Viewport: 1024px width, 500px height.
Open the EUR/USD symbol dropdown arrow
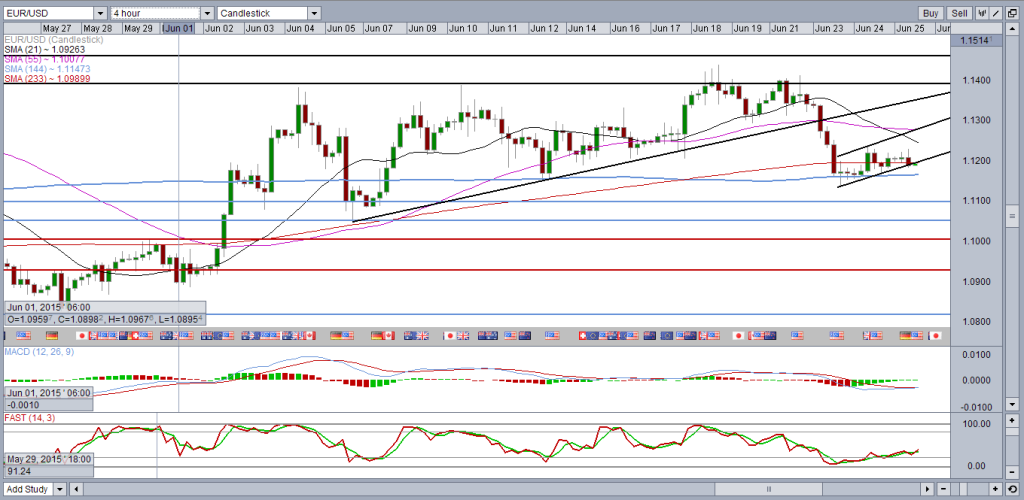(100, 13)
